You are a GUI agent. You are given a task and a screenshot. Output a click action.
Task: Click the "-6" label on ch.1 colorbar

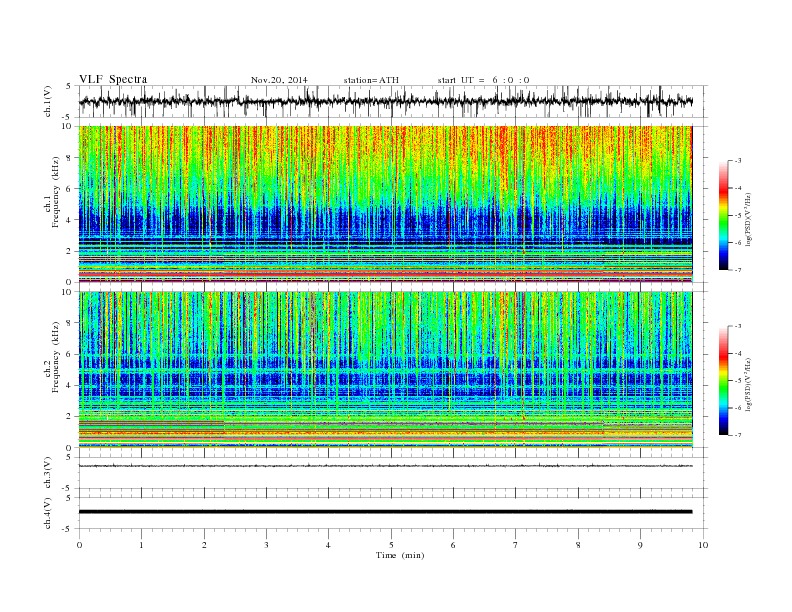pos(737,243)
